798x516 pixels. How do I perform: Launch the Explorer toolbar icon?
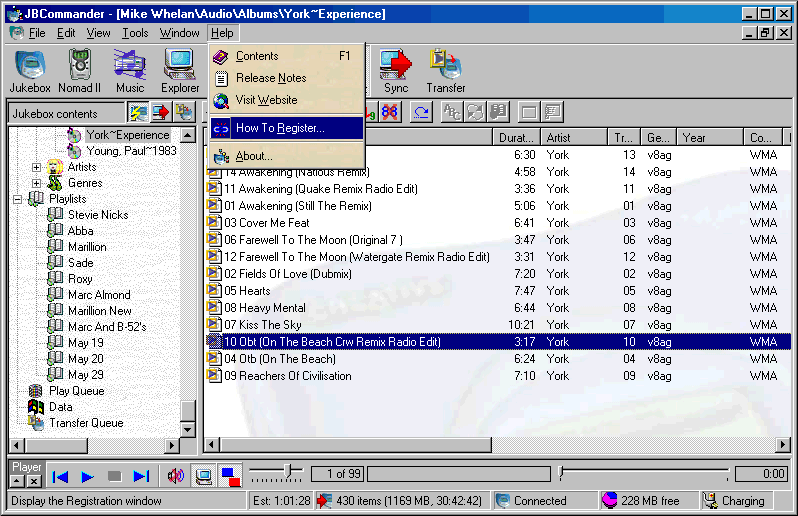pyautogui.click(x=180, y=71)
